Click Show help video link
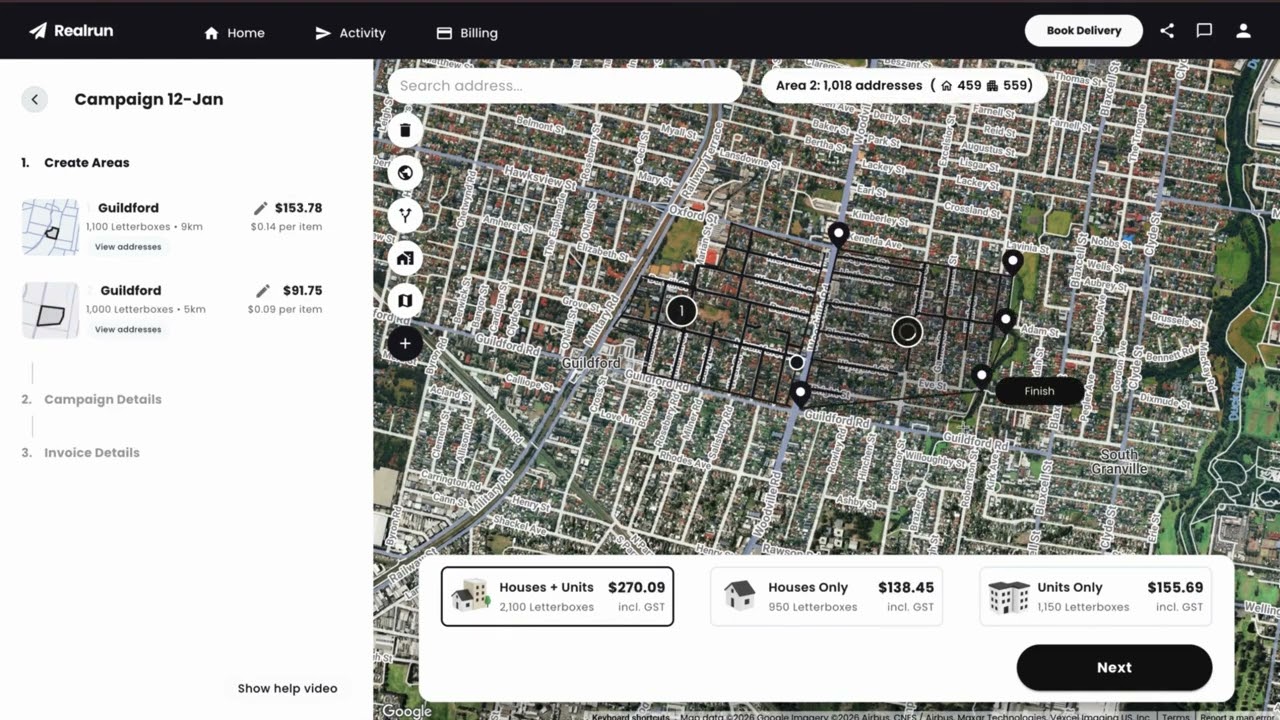The height and width of the screenshot is (720, 1280). coord(287,688)
